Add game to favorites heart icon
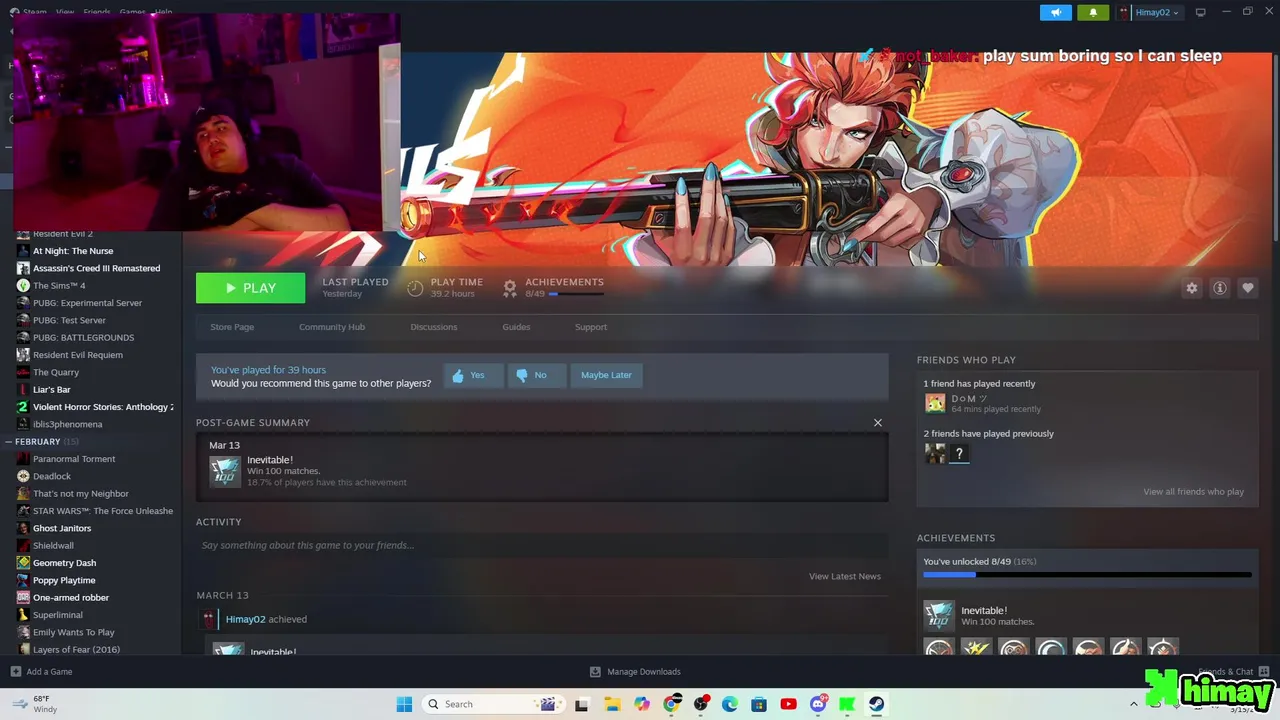This screenshot has width=1280, height=720. coord(1248,288)
